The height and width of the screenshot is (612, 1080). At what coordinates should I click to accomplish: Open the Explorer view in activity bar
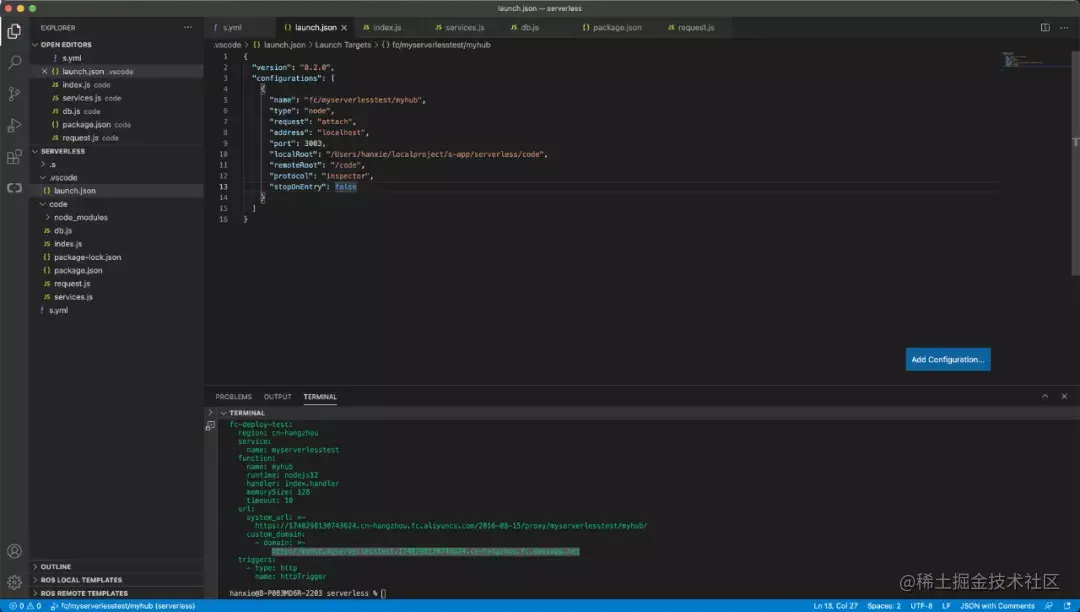[x=14, y=31]
